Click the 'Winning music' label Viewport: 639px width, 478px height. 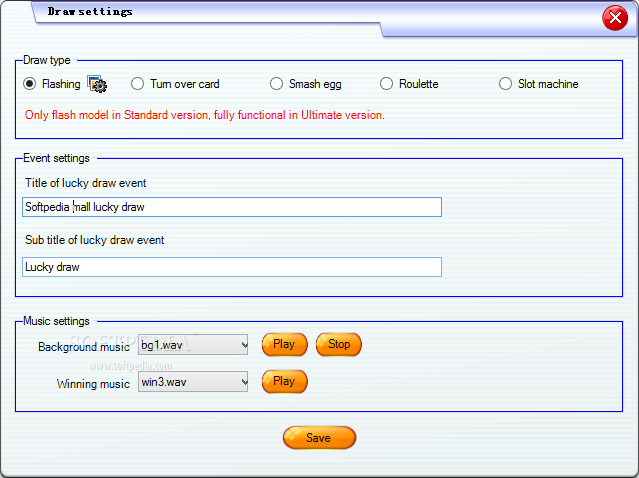point(93,384)
